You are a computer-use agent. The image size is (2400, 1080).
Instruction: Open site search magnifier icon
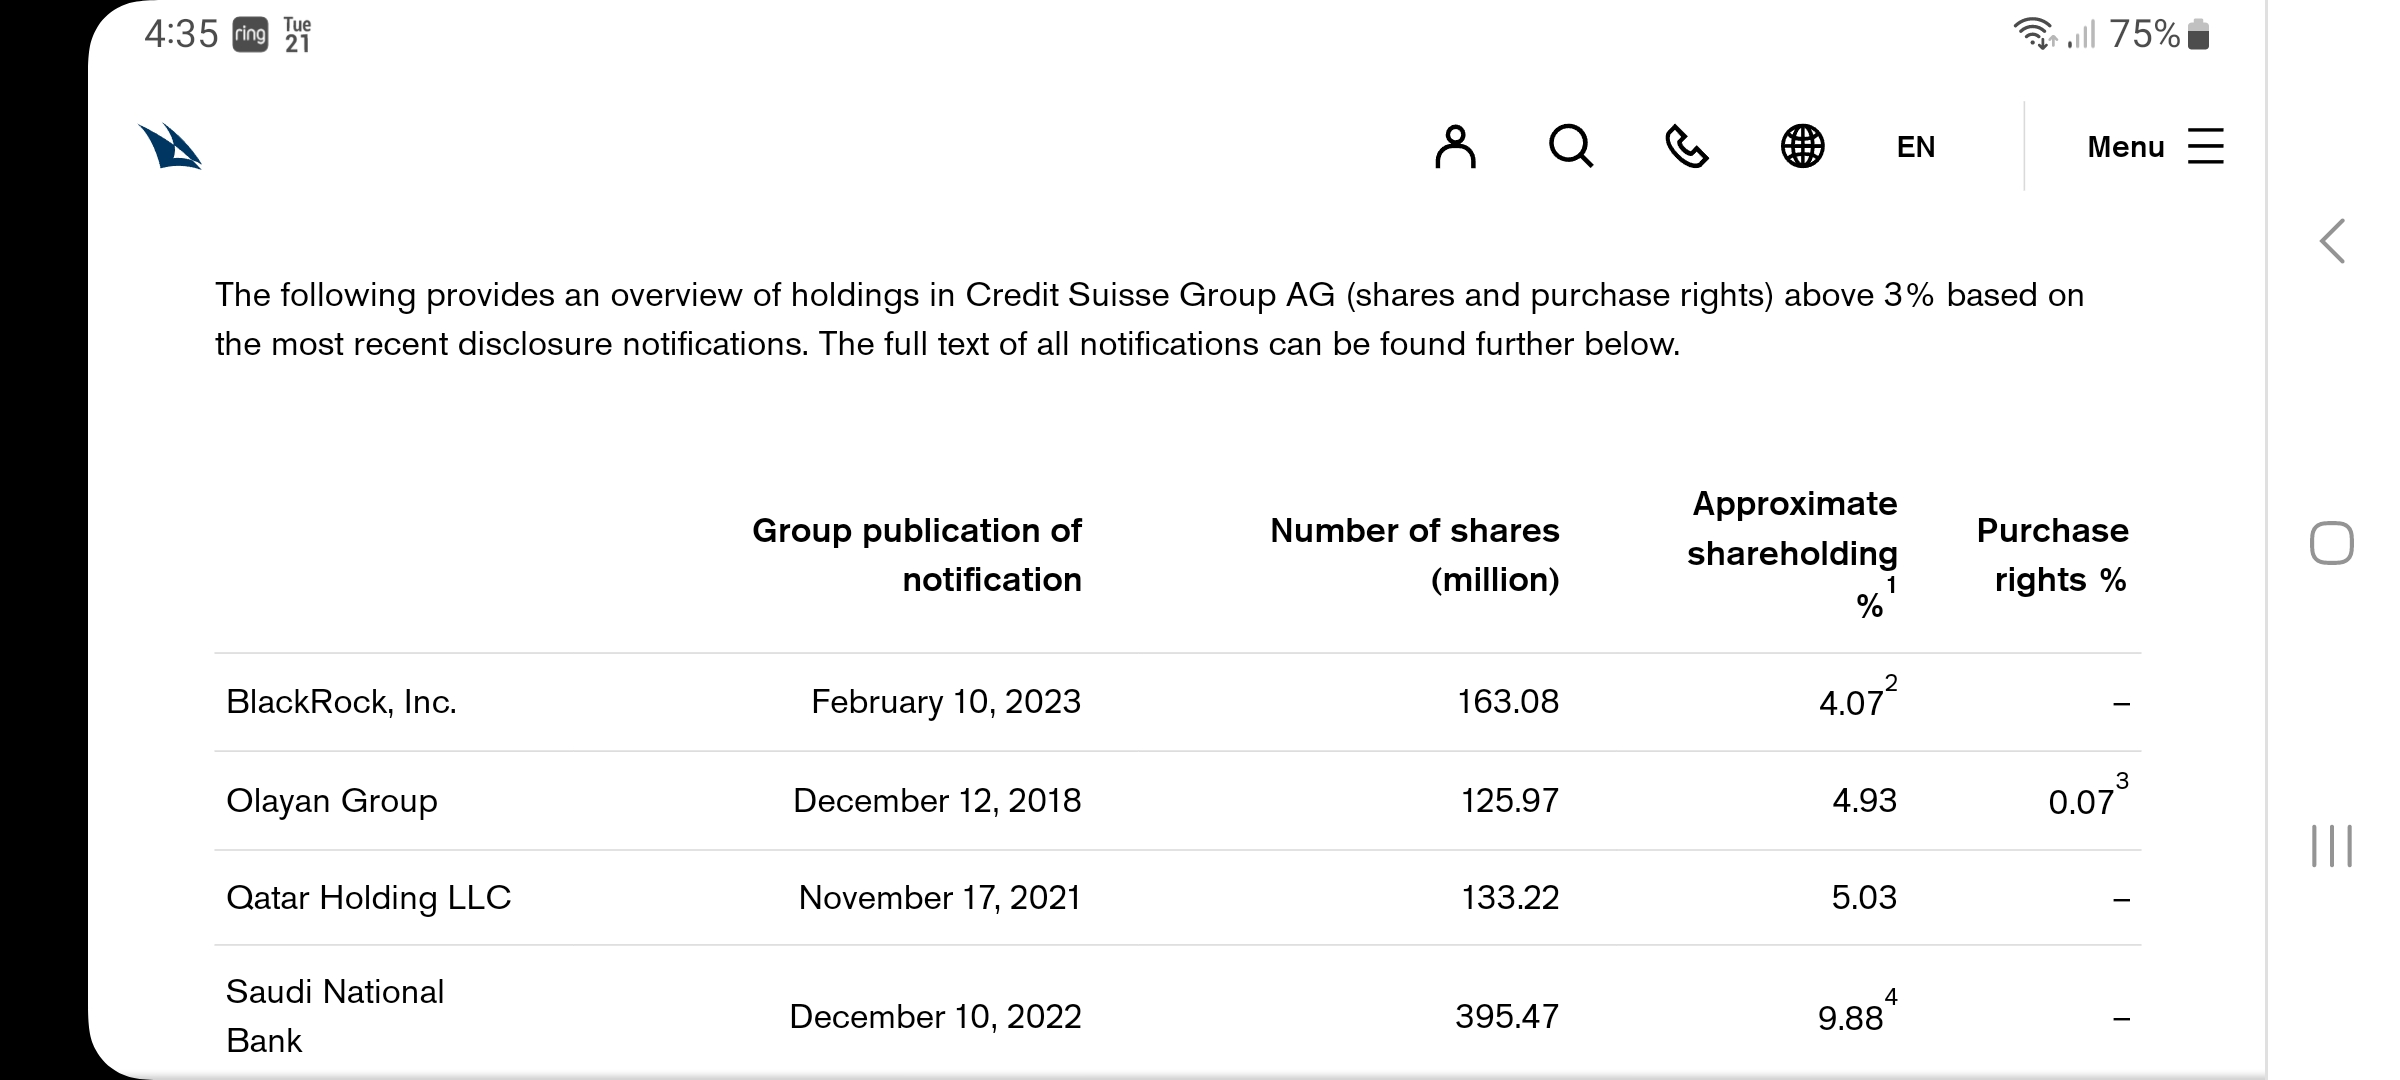click(1571, 147)
